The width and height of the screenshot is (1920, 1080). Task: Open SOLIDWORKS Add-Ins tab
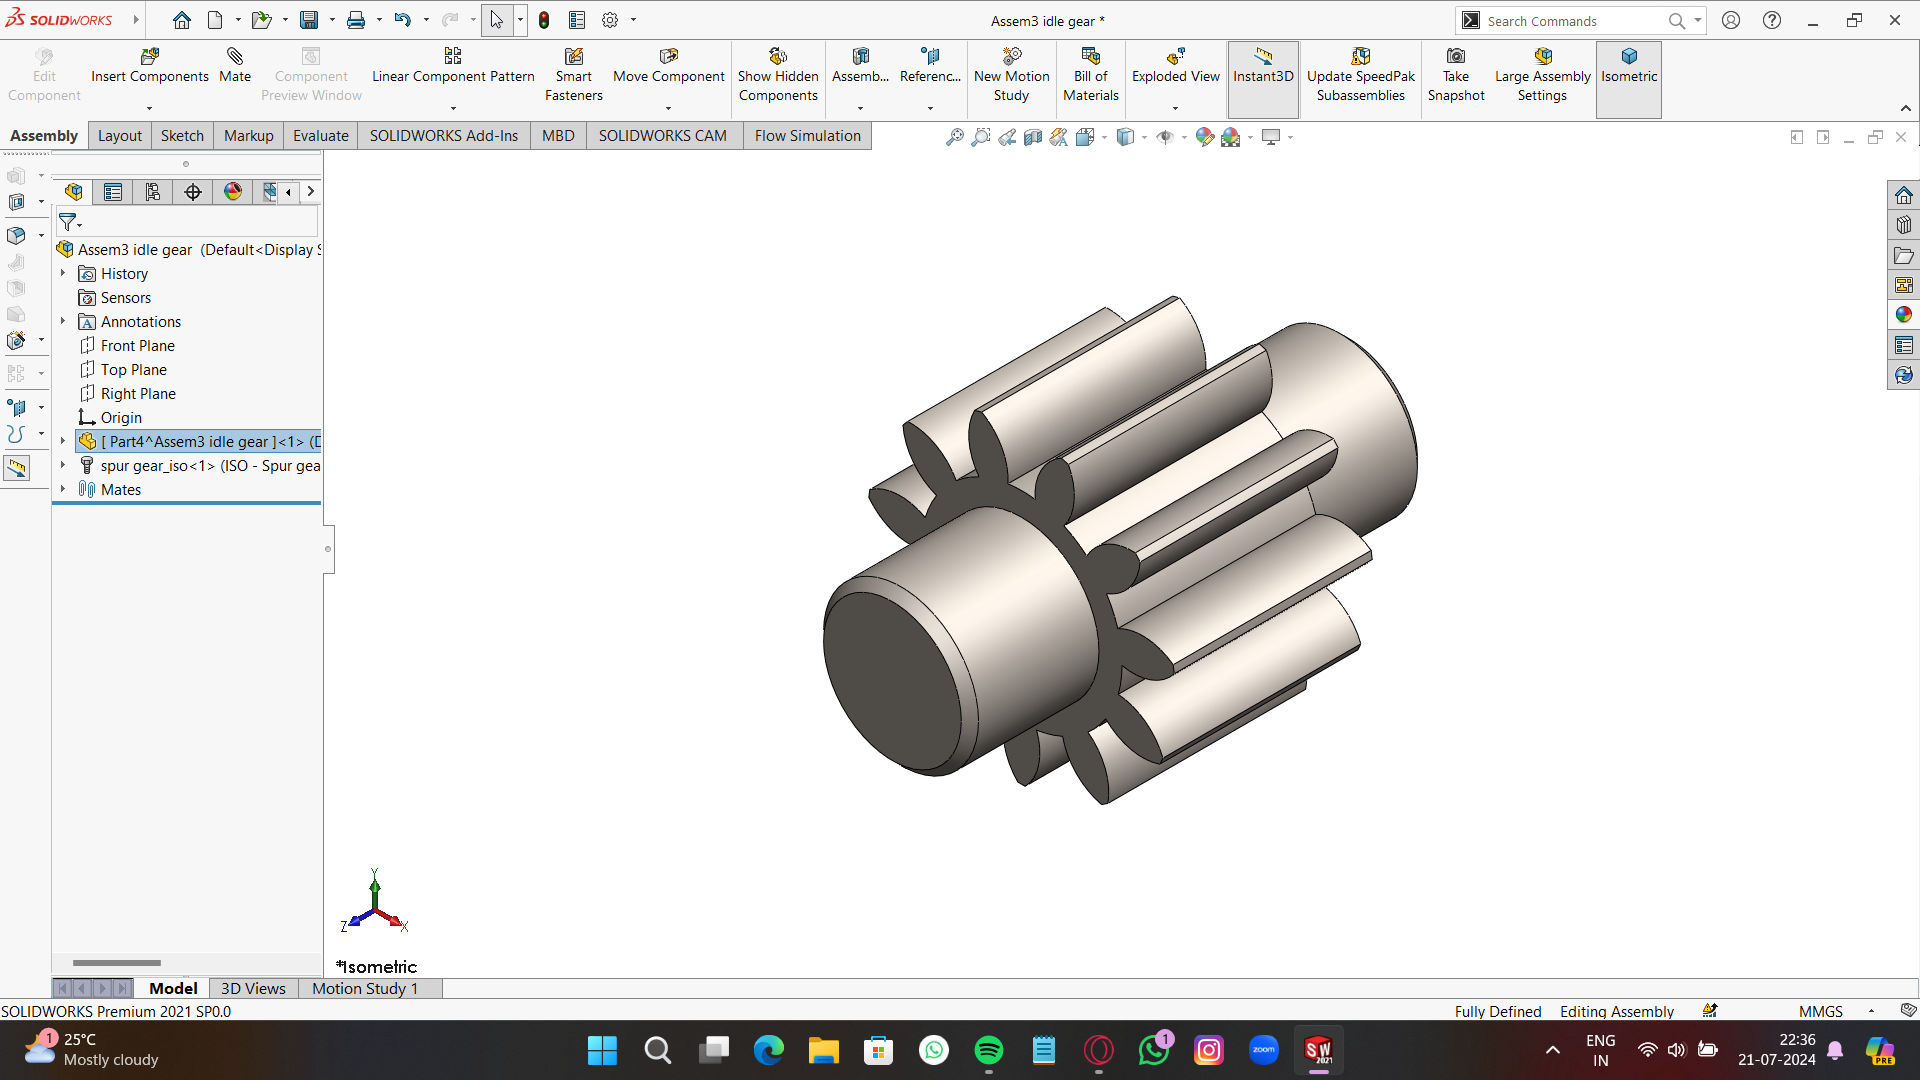point(444,136)
